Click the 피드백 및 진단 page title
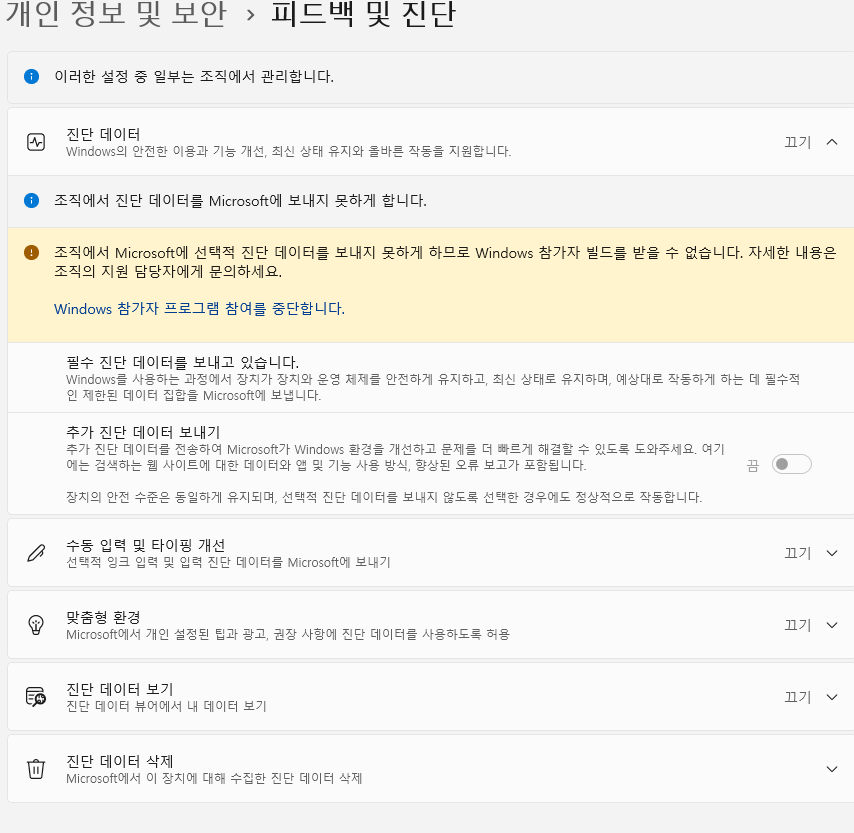854x833 pixels. (x=363, y=13)
